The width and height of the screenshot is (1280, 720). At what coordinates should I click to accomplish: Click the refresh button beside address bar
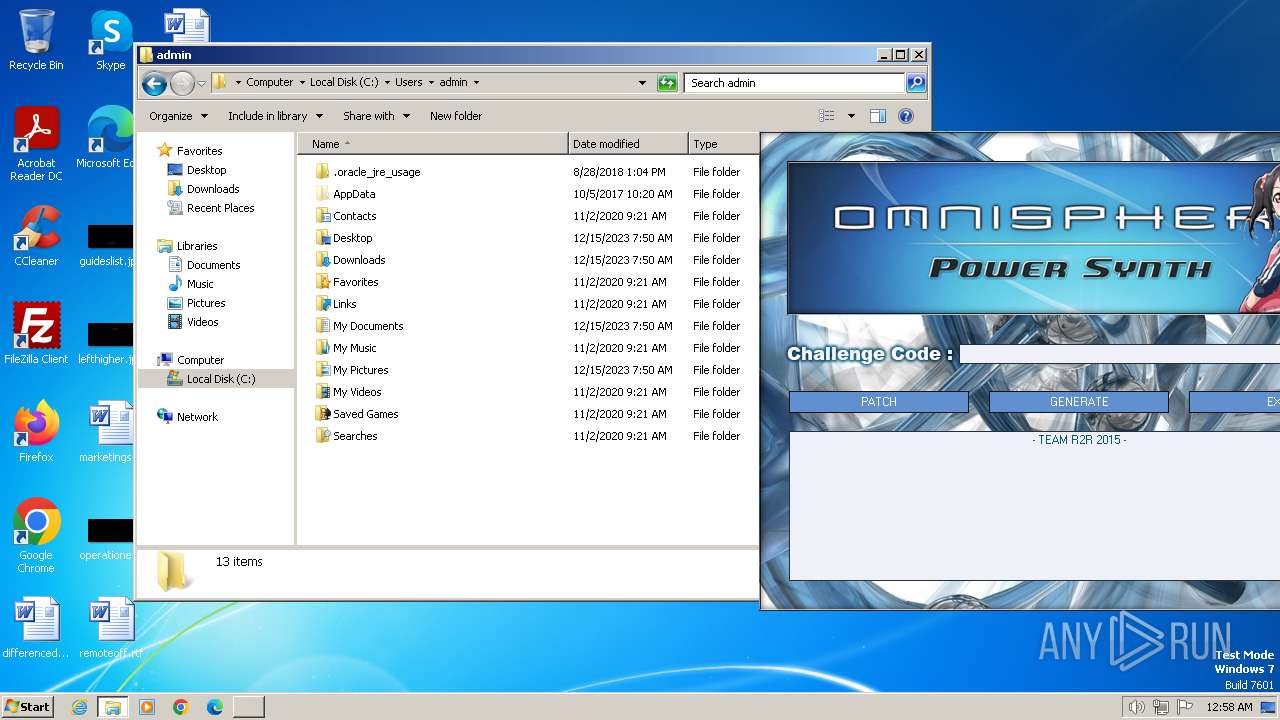coord(667,83)
